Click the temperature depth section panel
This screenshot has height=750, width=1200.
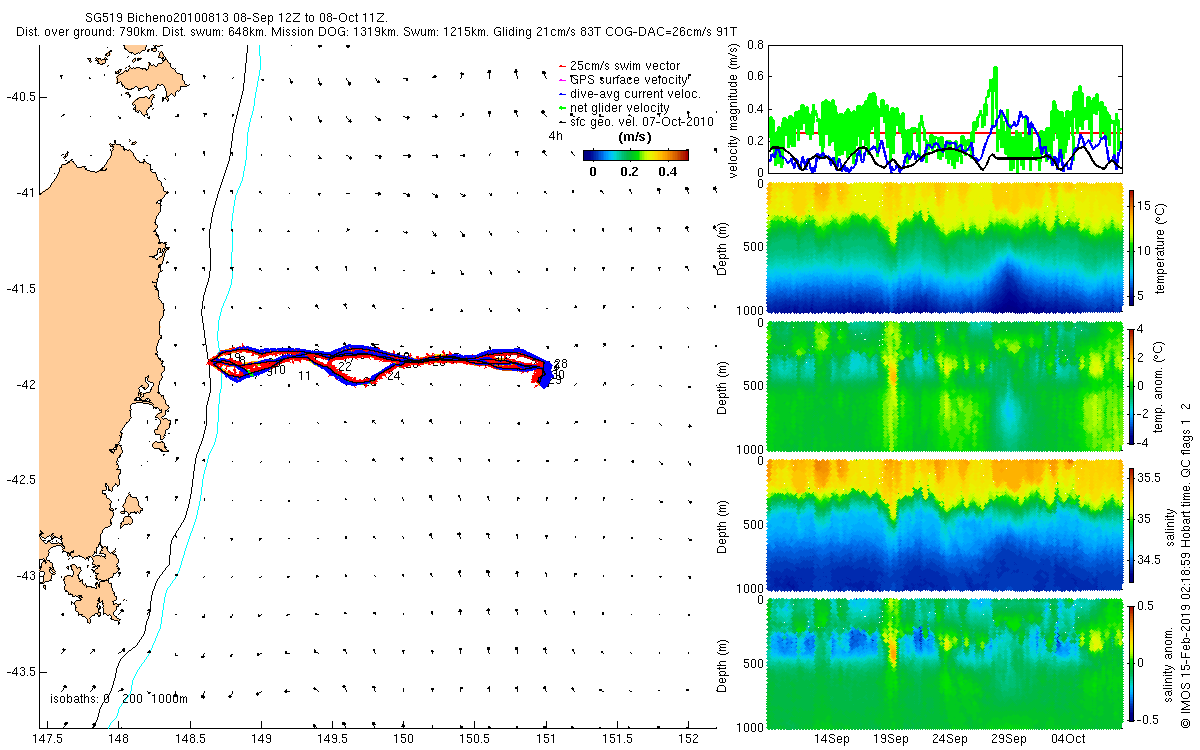tap(945, 247)
